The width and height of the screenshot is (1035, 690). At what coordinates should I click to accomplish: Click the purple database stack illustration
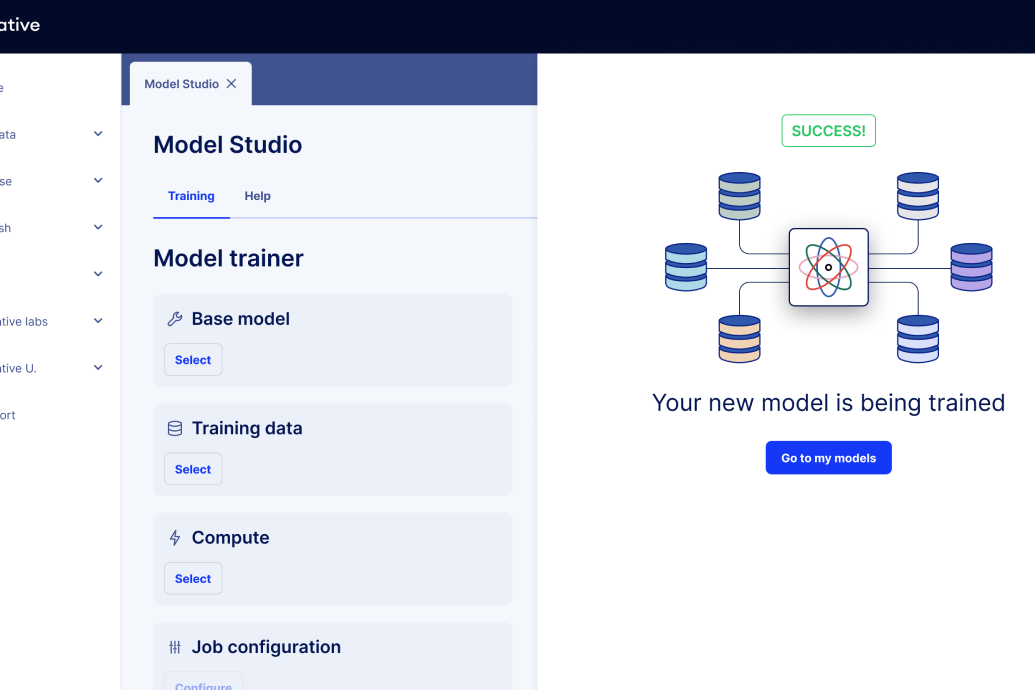971,267
